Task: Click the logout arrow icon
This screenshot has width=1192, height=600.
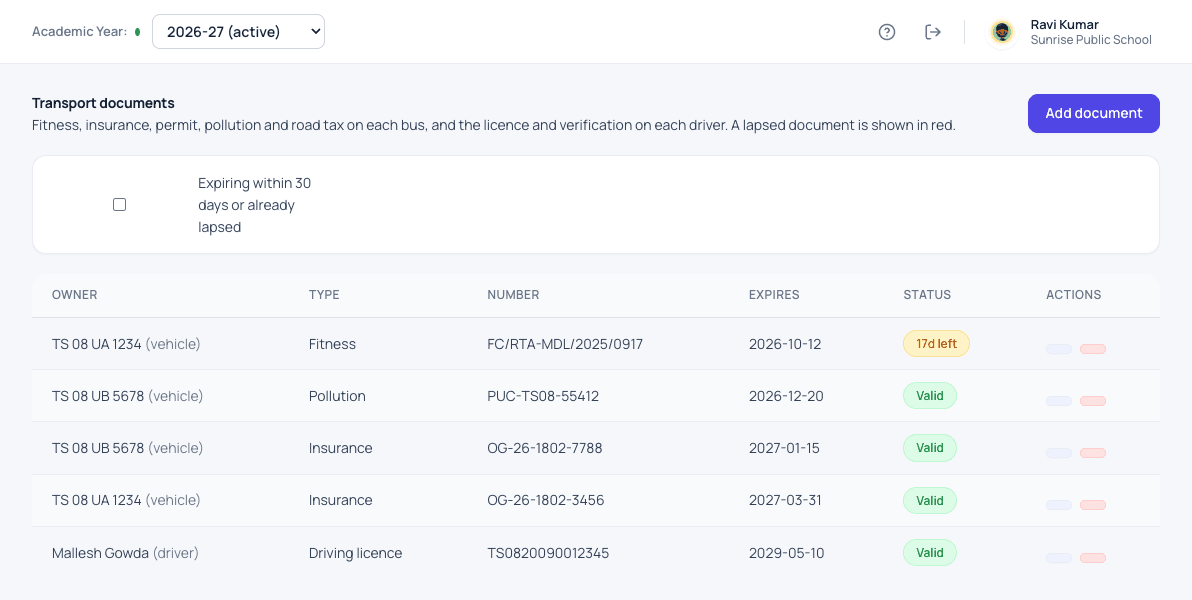Action: tap(933, 32)
